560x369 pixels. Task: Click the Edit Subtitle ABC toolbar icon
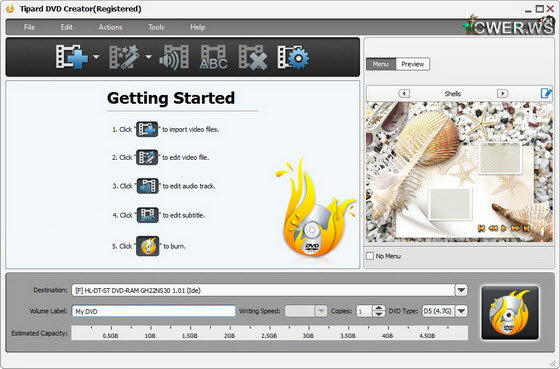click(213, 56)
